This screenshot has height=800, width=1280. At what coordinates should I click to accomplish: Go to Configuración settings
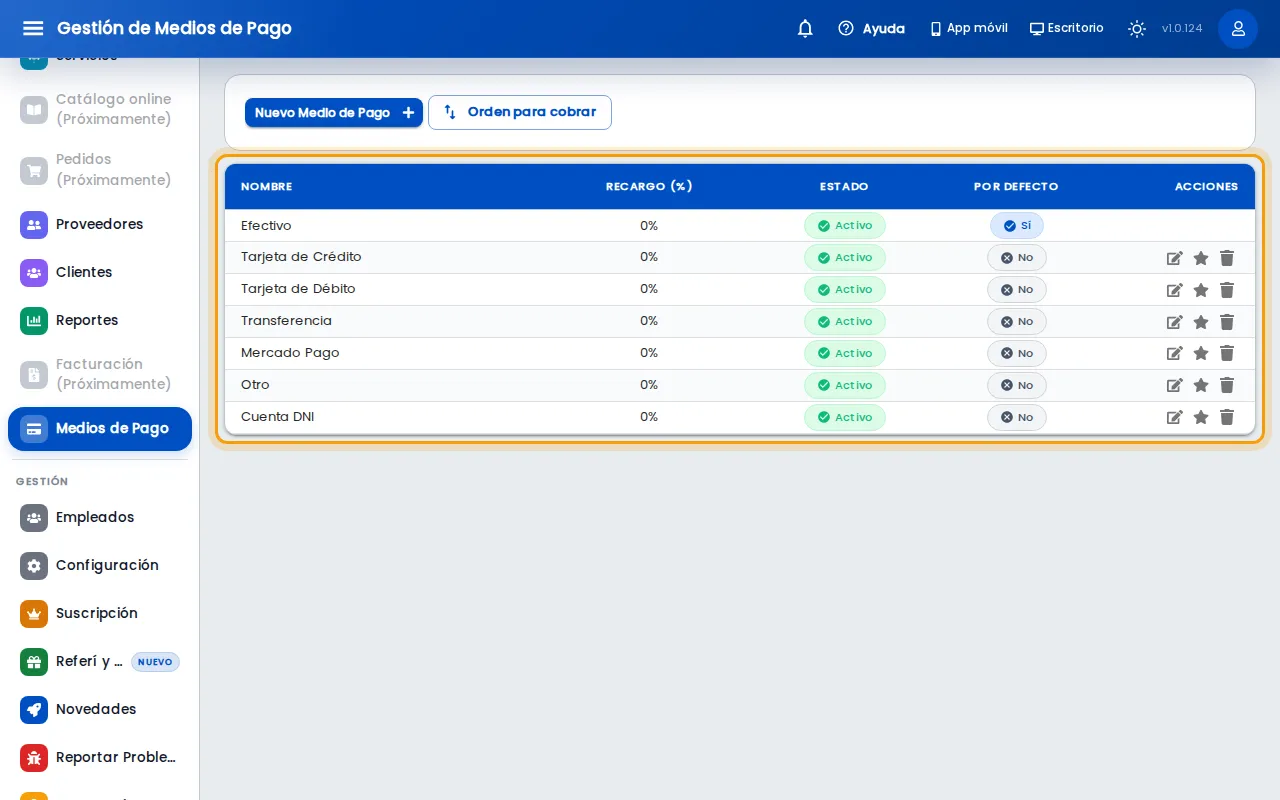click(100, 565)
